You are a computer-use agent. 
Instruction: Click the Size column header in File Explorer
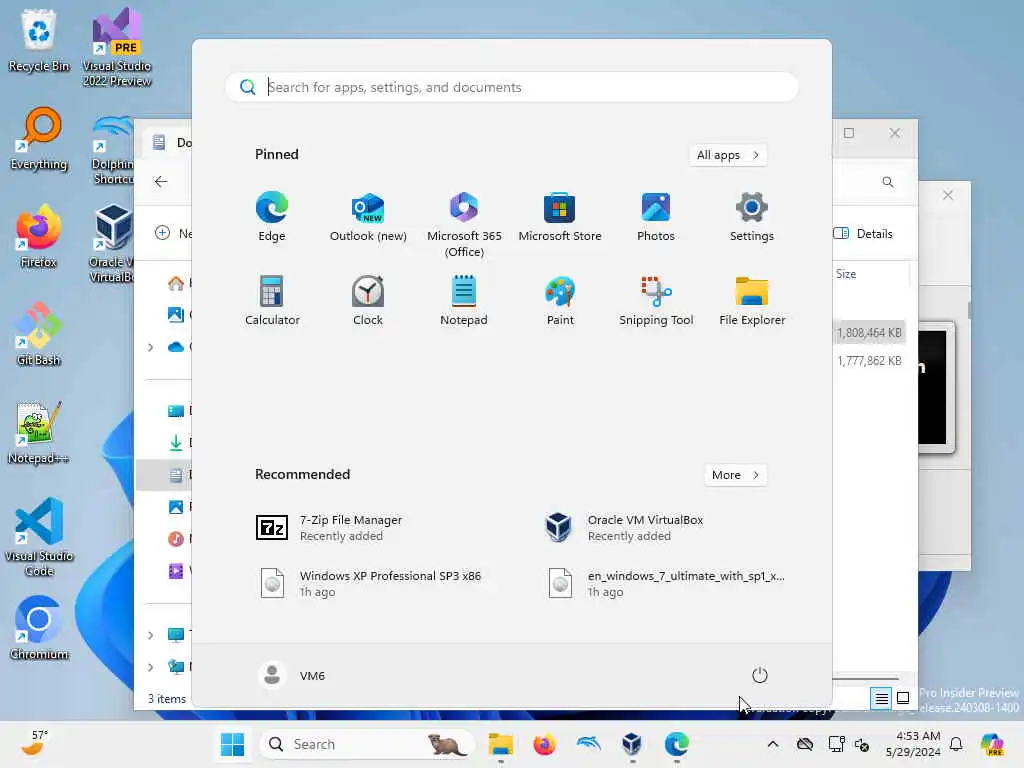click(x=846, y=274)
